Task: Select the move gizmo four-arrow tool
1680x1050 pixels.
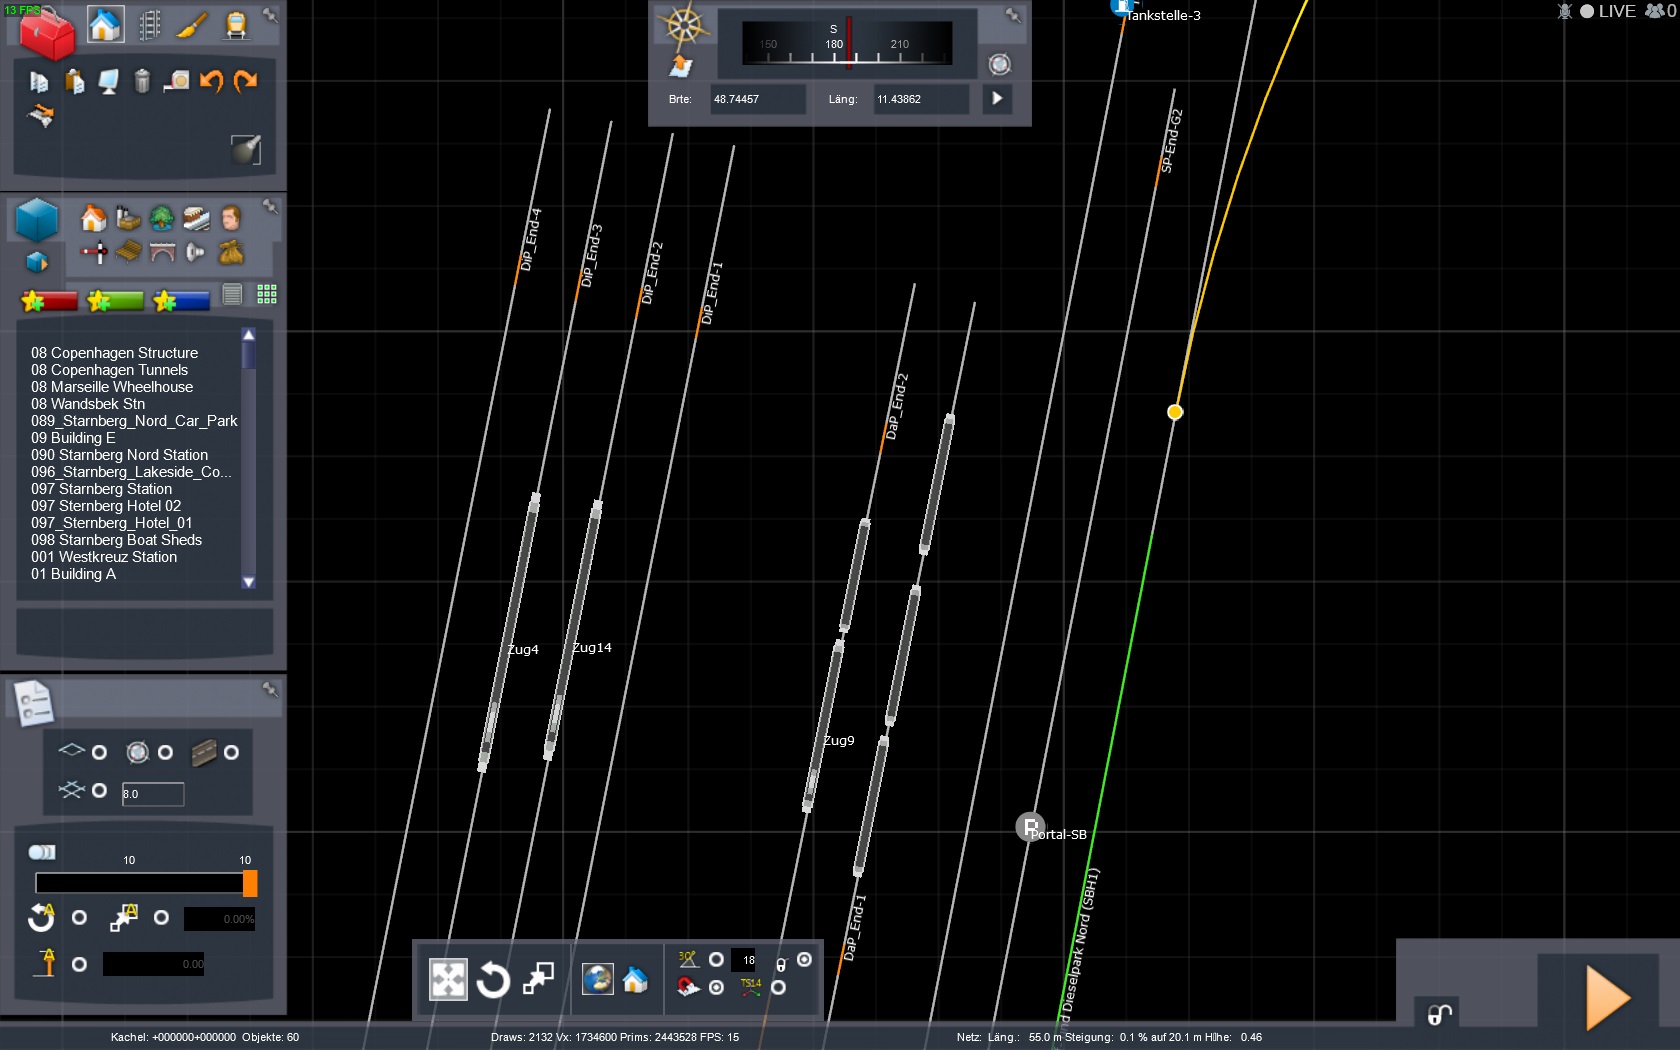Action: point(448,979)
